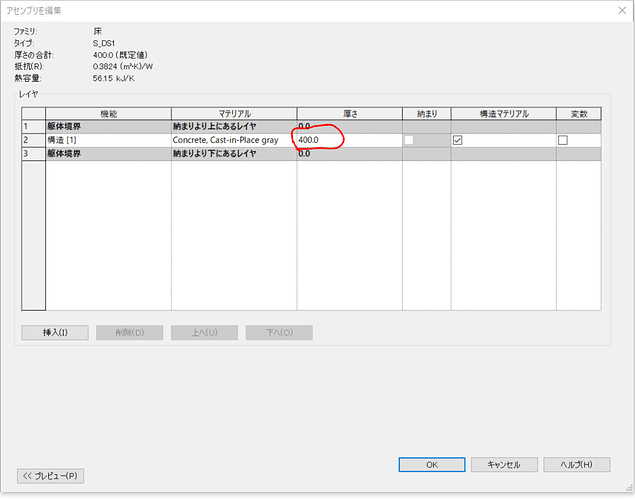Click the 上へ(U) move up button
The width and height of the screenshot is (635, 499).
[205, 333]
